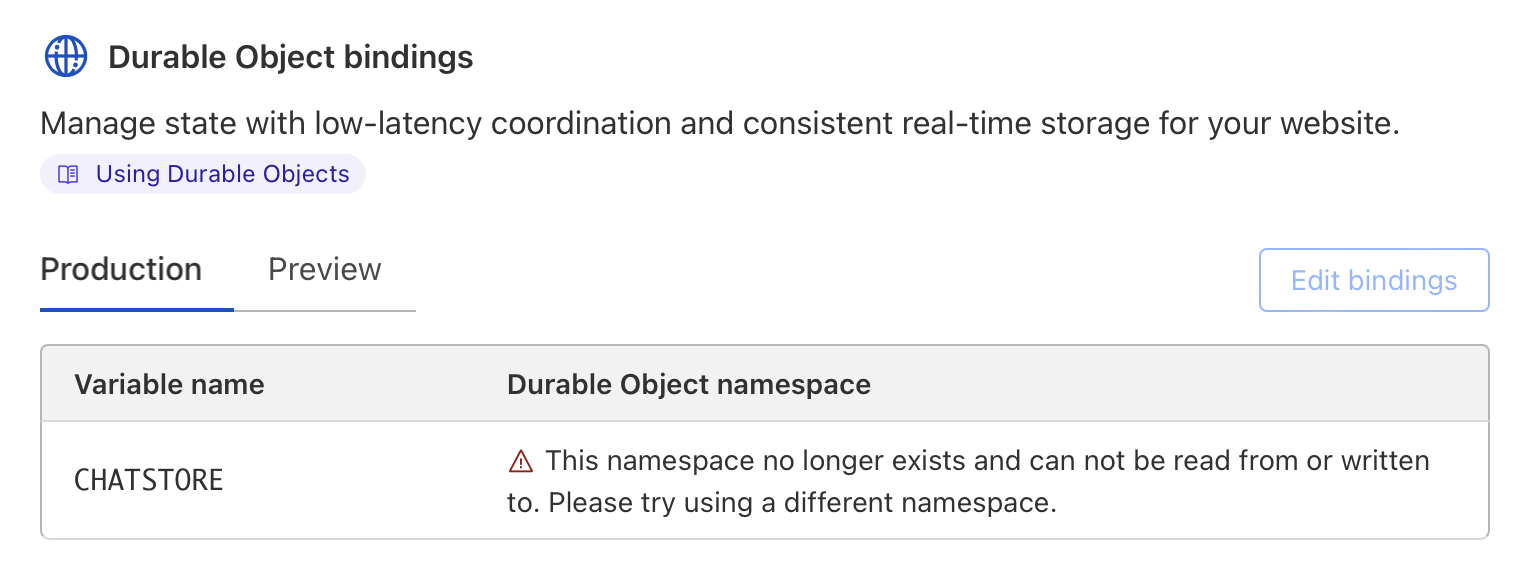Click the word "Durable" in the documentation link
Image resolution: width=1522 pixels, height=574 pixels.
point(207,175)
